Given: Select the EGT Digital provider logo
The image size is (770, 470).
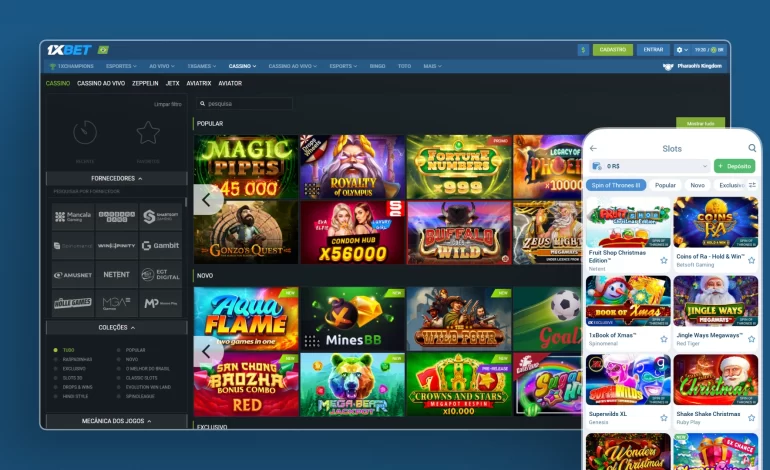Looking at the screenshot, I should pyautogui.click(x=161, y=275).
